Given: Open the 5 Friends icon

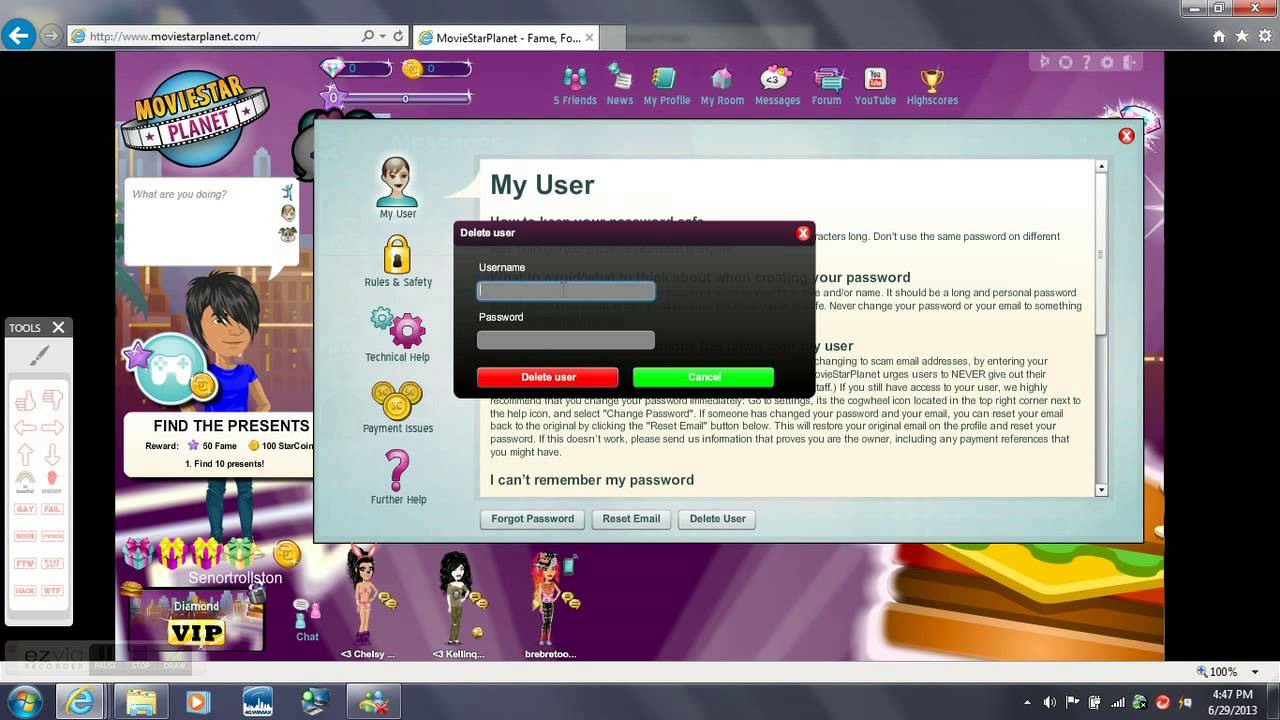Looking at the screenshot, I should (575, 86).
